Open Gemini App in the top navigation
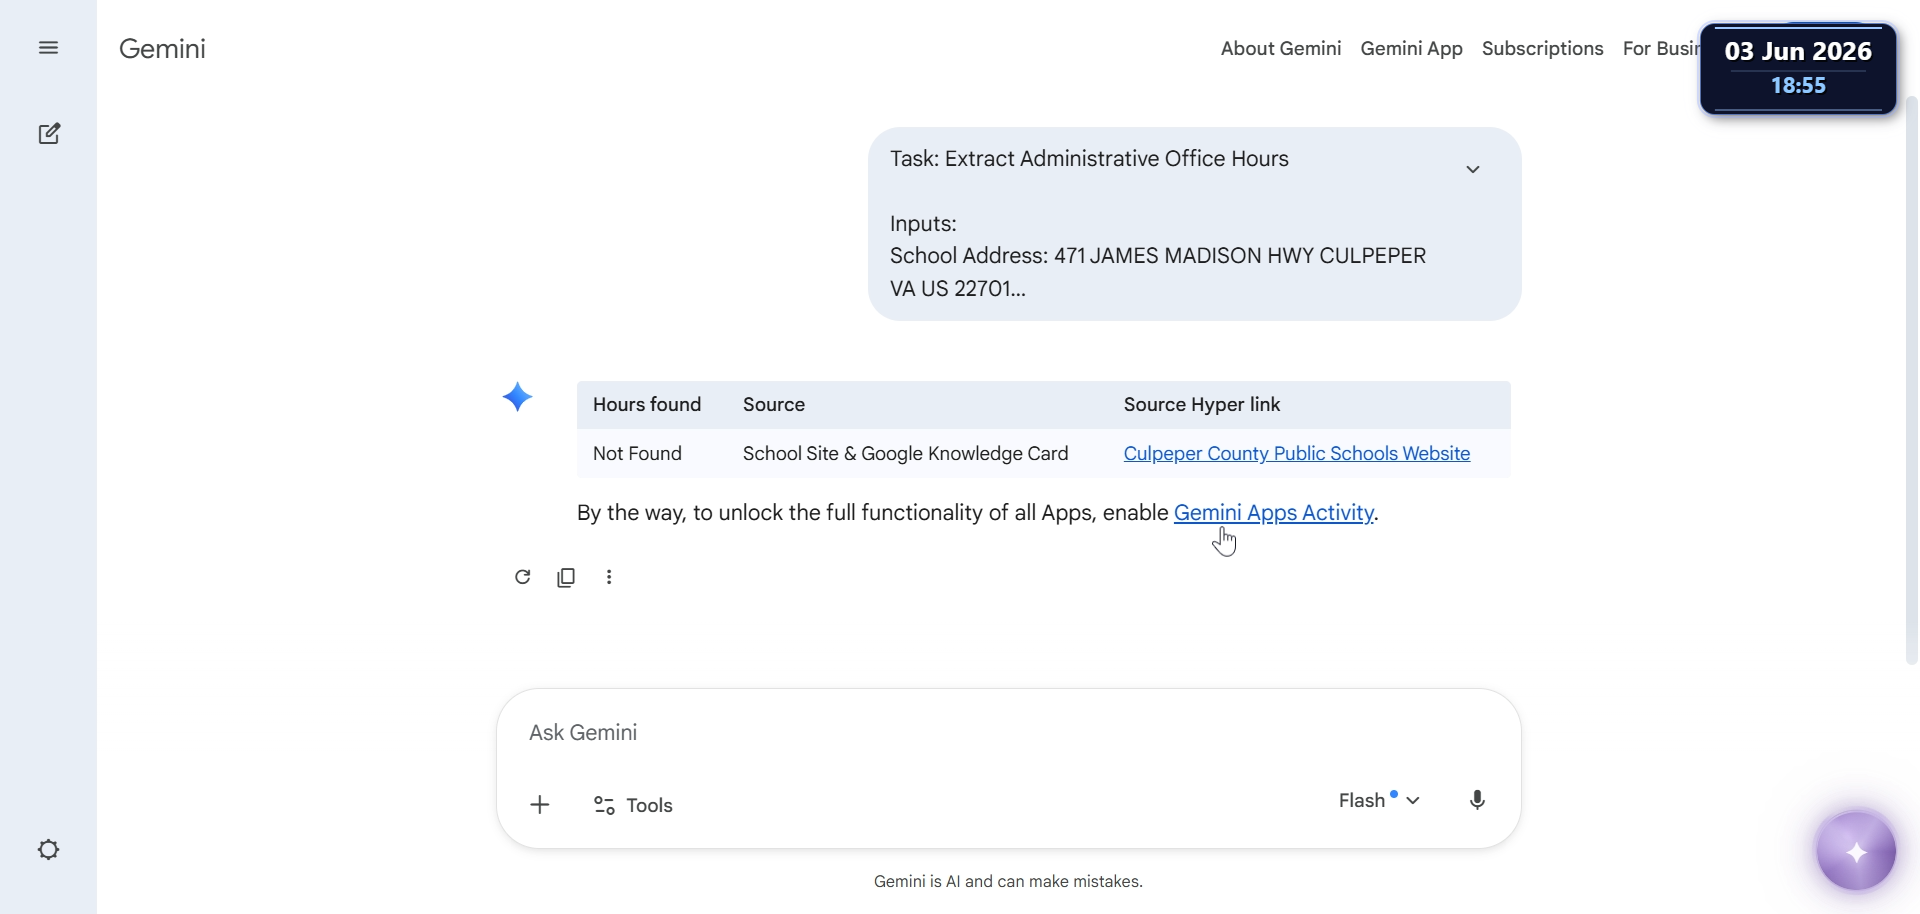This screenshot has height=914, width=1920. [1411, 48]
